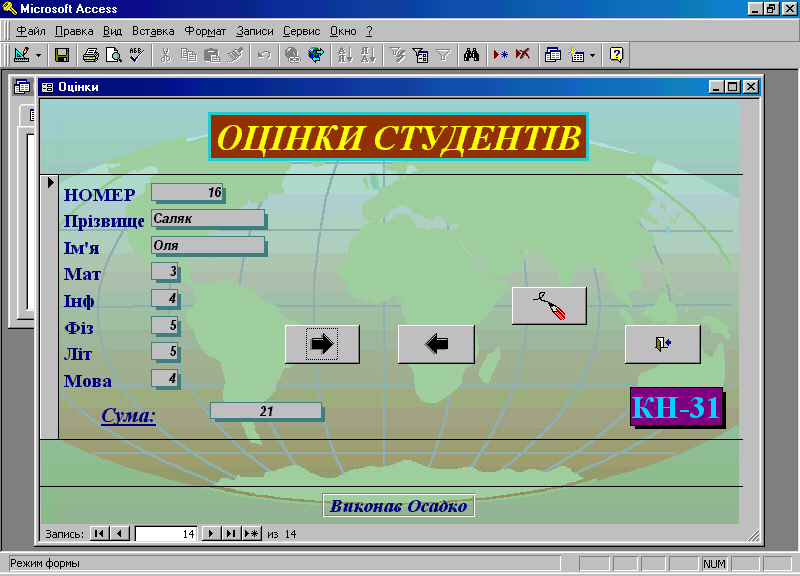Click the background database window icon

point(22,87)
